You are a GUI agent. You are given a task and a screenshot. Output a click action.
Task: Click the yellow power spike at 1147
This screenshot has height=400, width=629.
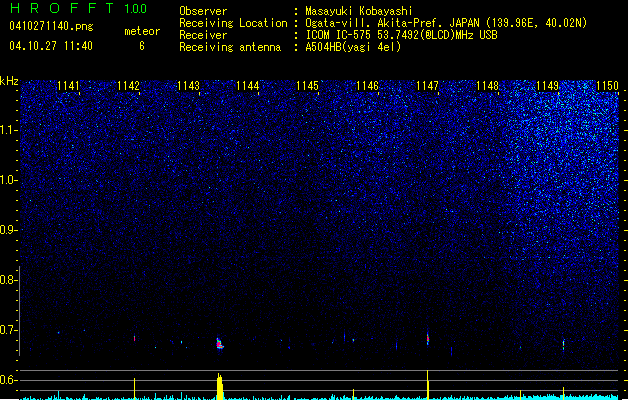(x=428, y=385)
